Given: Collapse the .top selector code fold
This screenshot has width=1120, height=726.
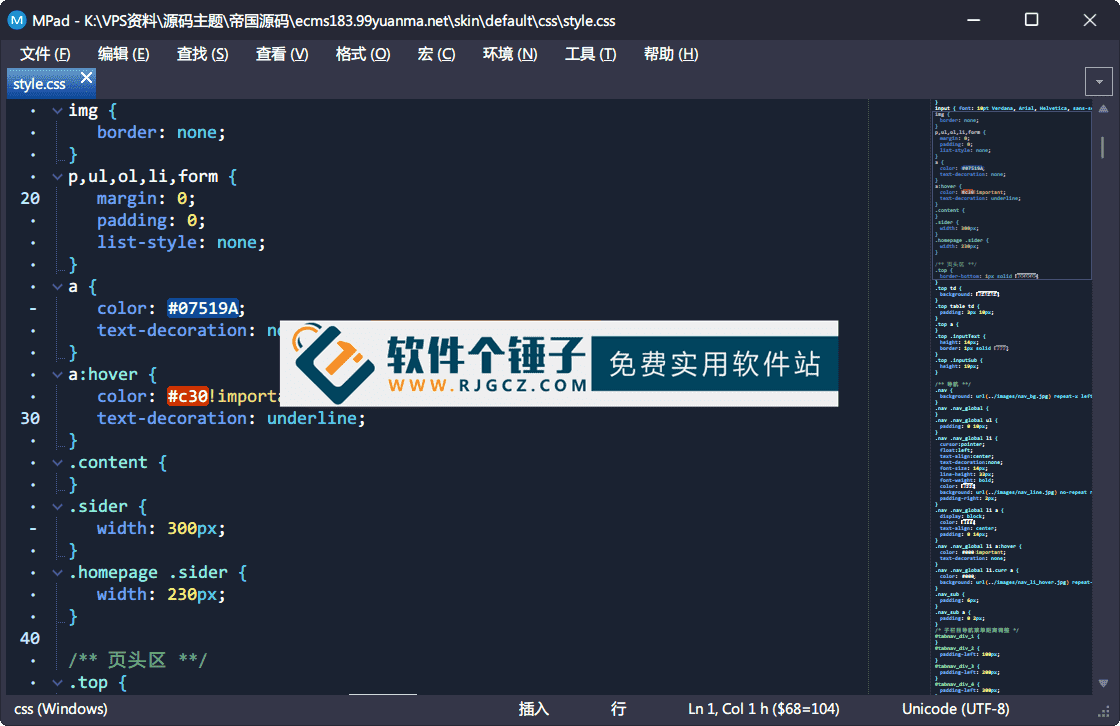Looking at the screenshot, I should tap(57, 682).
